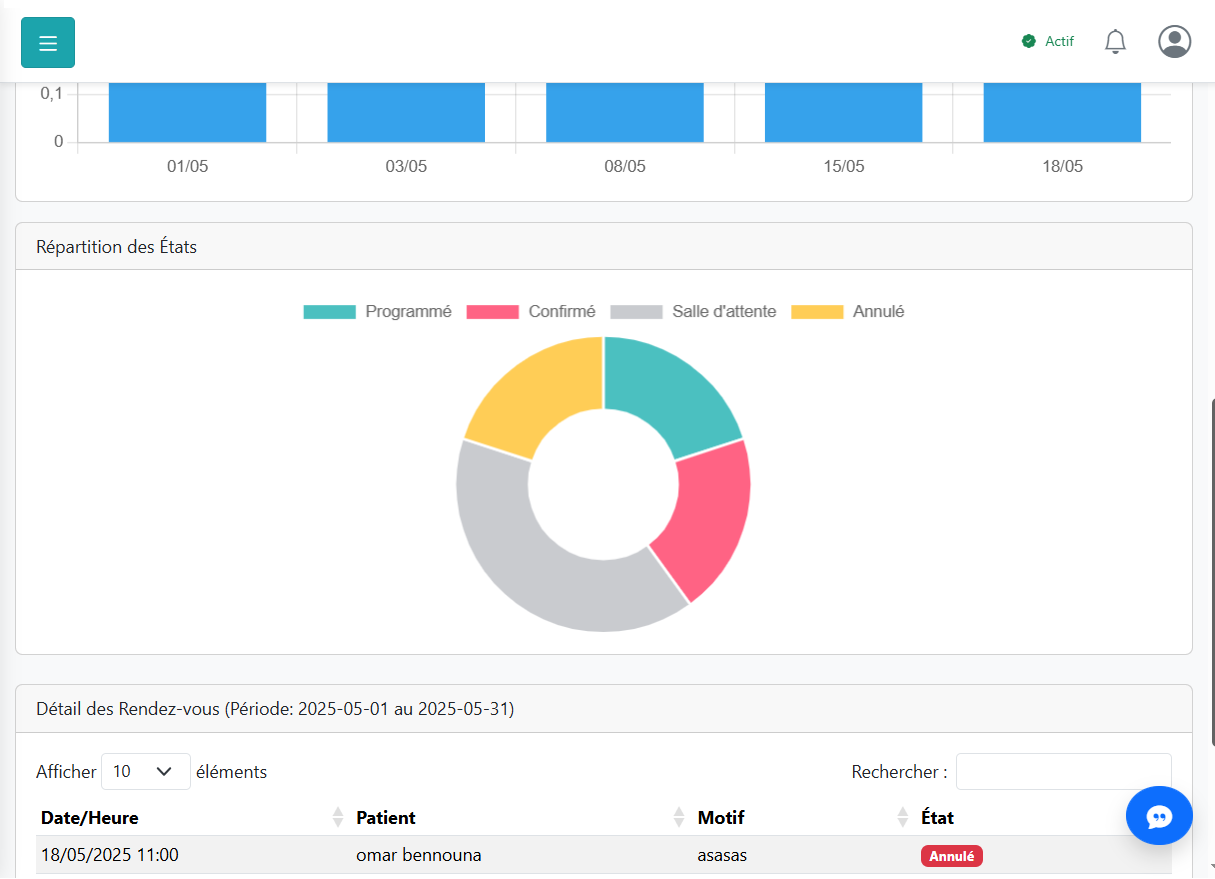Sort table by Motif column arrows

point(902,817)
